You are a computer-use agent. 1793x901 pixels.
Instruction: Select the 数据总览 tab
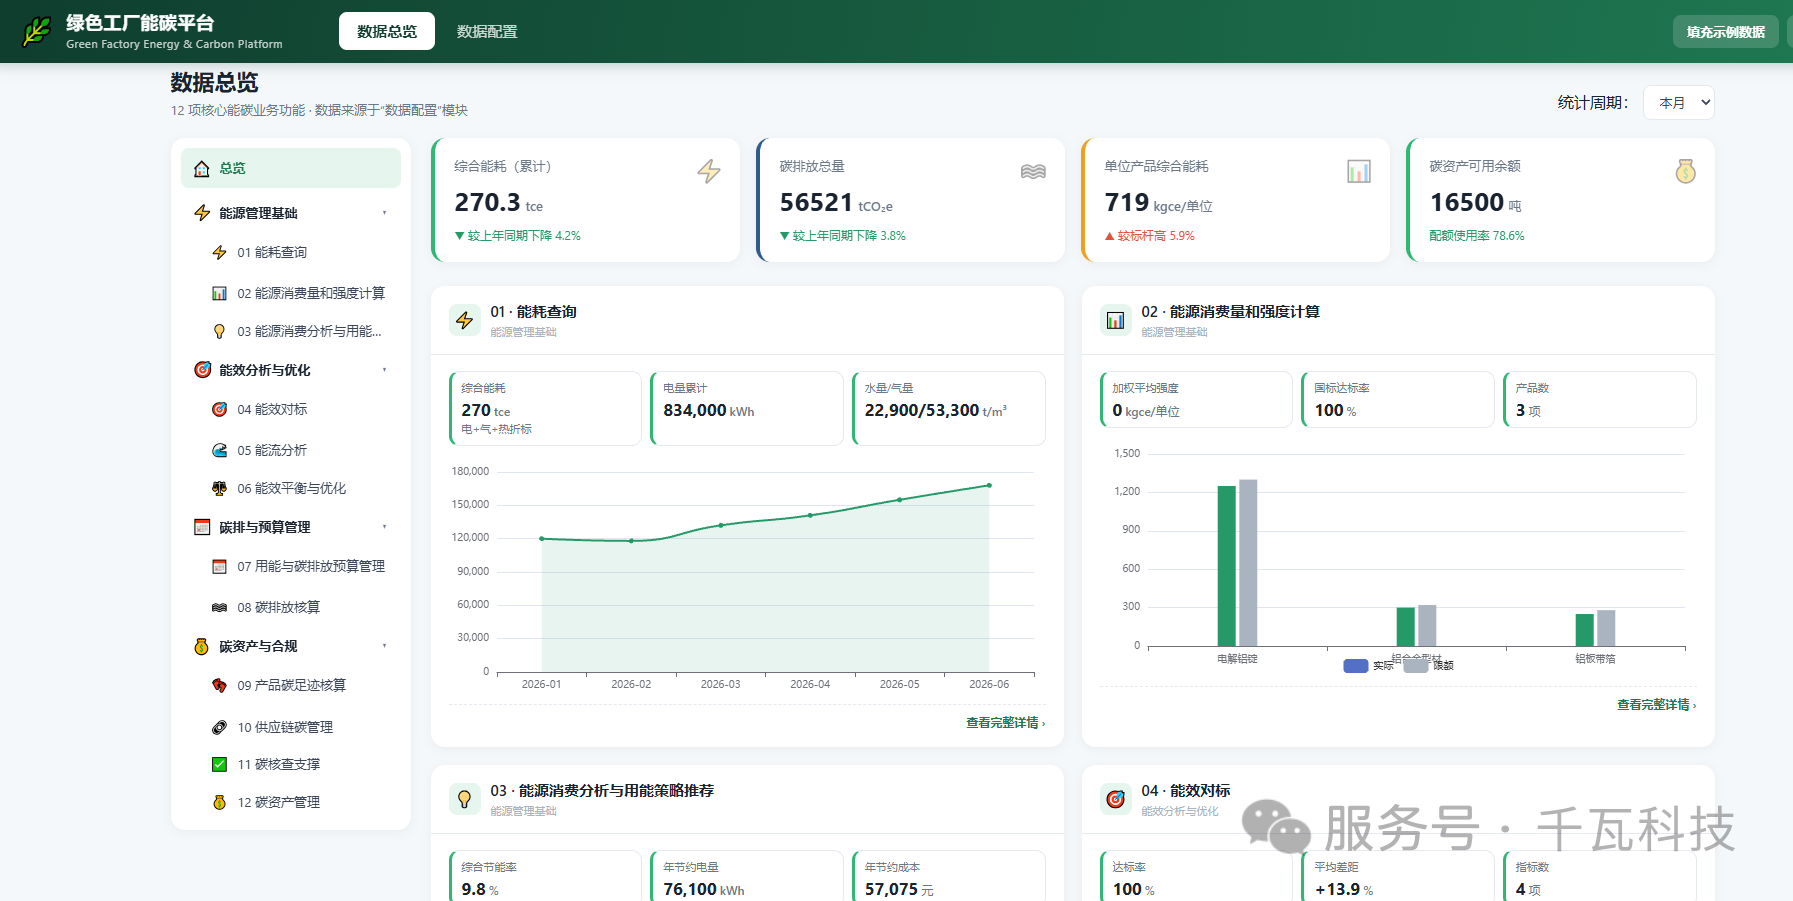(x=387, y=31)
